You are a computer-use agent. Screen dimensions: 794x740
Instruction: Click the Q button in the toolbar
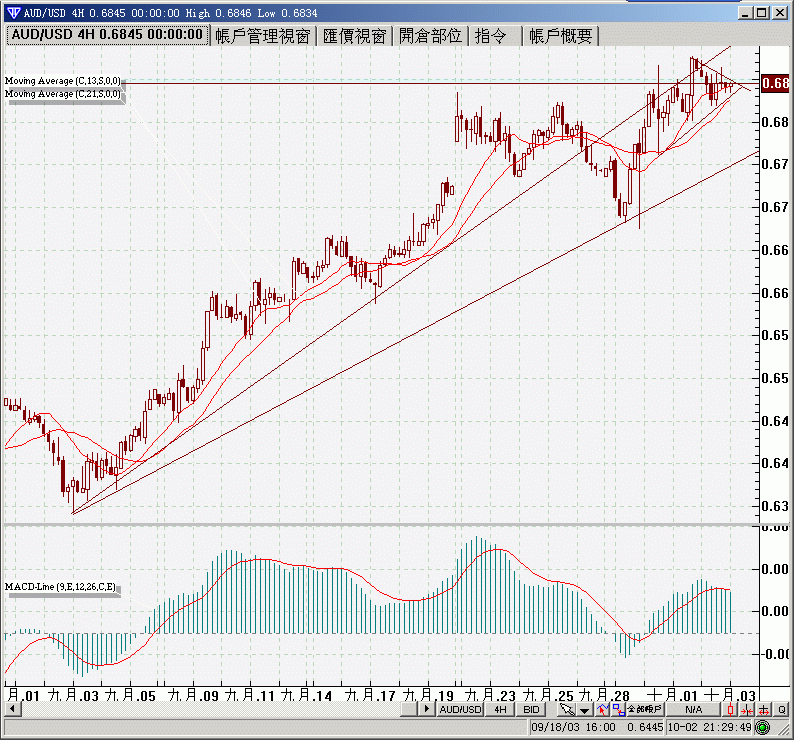[x=782, y=710]
